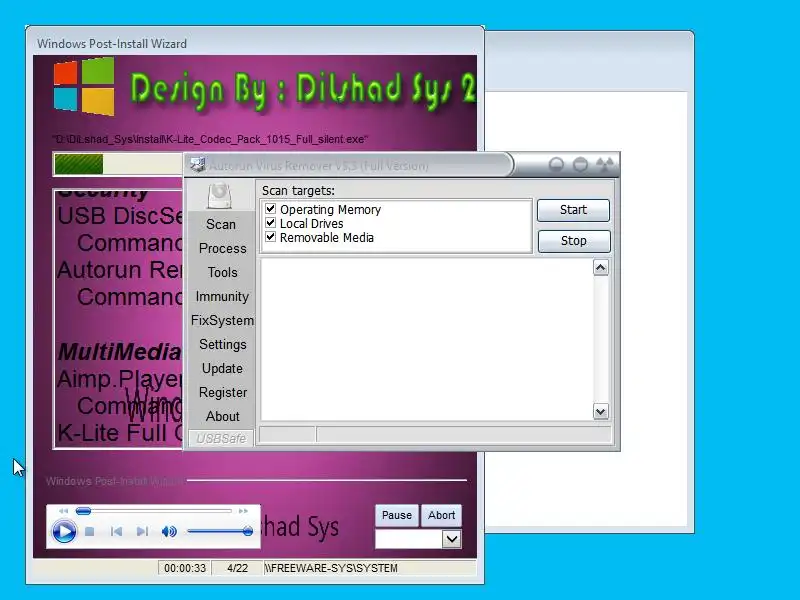Open the Update section

(x=222, y=368)
